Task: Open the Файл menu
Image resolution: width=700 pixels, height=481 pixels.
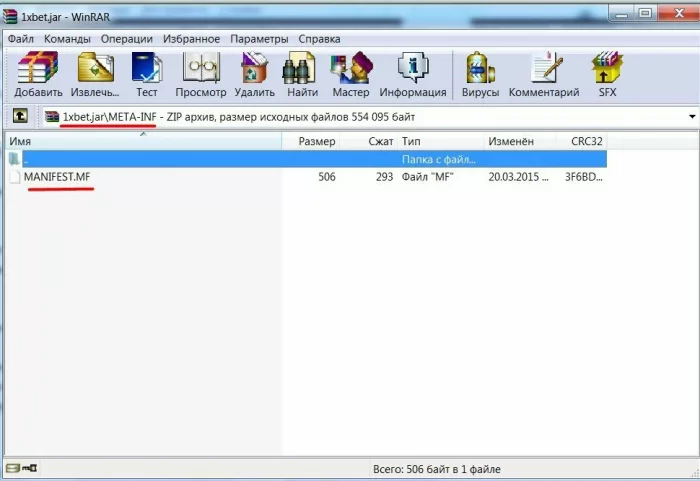Action: [x=21, y=39]
